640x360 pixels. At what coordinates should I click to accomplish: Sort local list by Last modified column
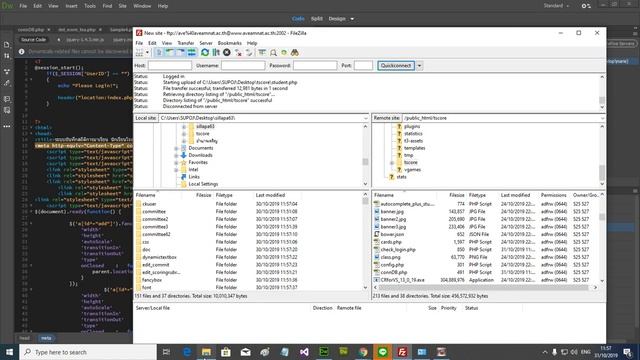pos(270,195)
